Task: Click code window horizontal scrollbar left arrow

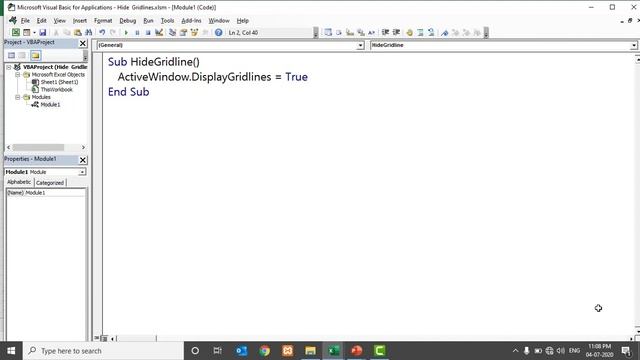Action: point(113,338)
